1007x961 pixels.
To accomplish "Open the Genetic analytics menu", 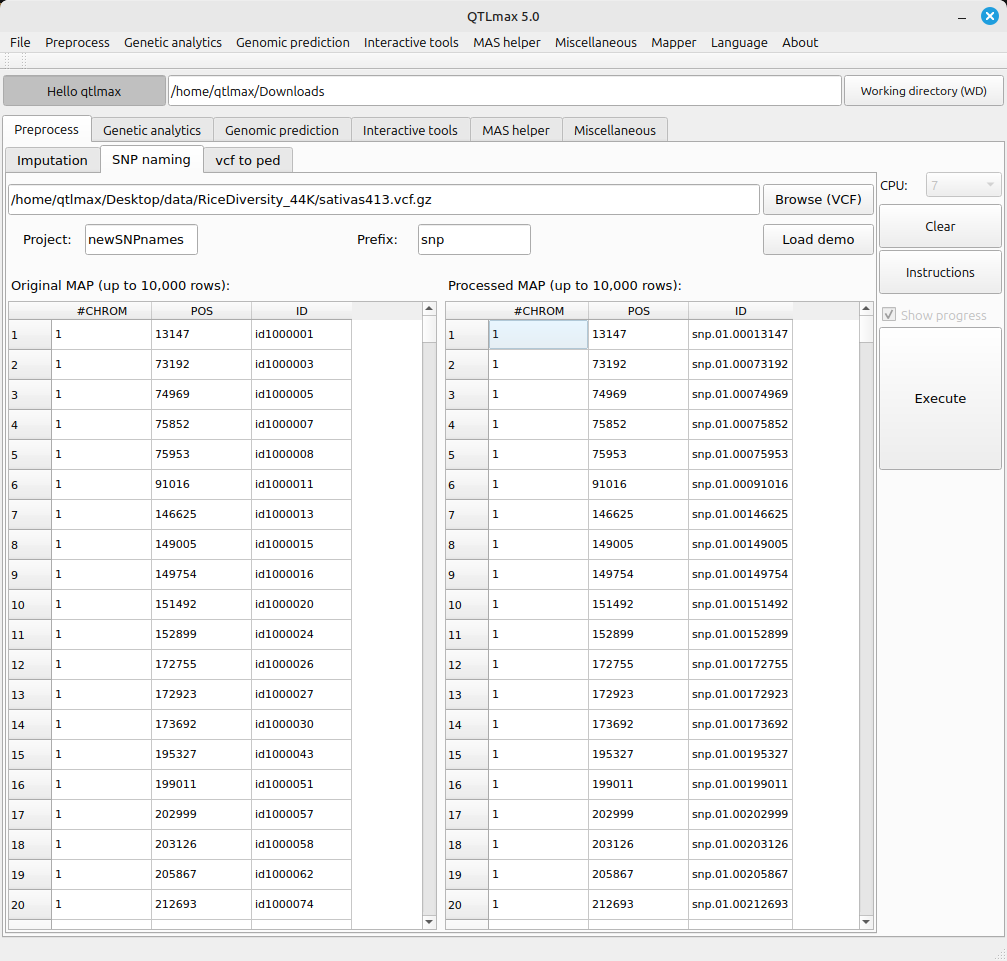I will [173, 42].
